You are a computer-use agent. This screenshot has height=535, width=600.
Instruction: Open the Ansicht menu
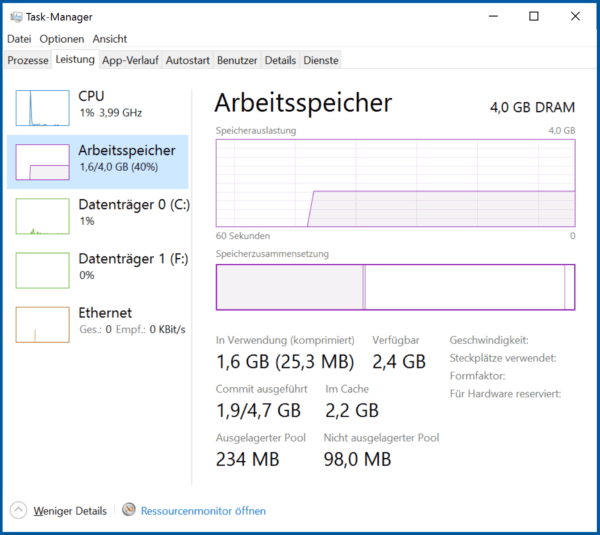(110, 39)
